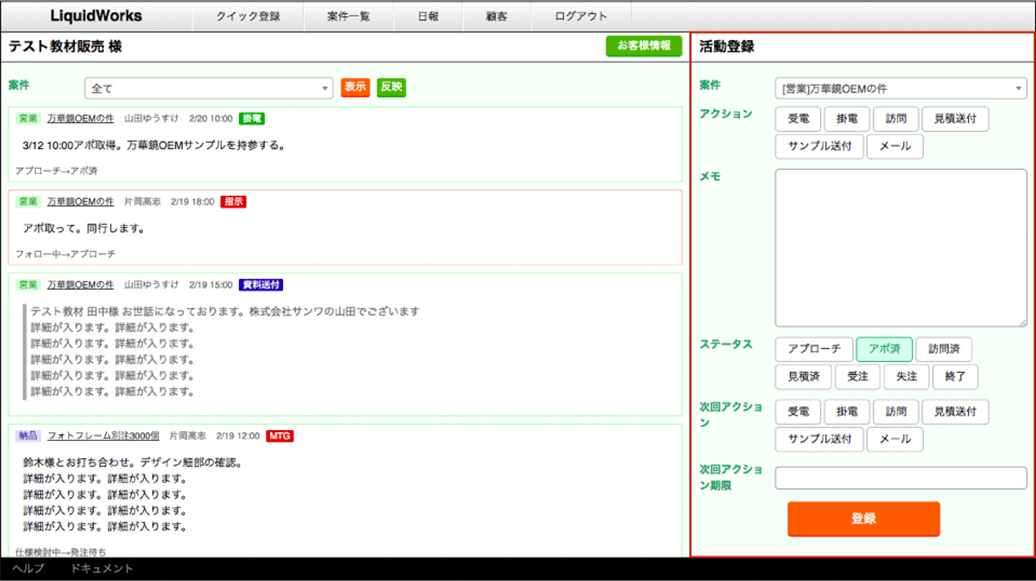Screen dimensions: 1036x581
Task: Go to 案件一覧 in the top navigation
Action: point(349,16)
